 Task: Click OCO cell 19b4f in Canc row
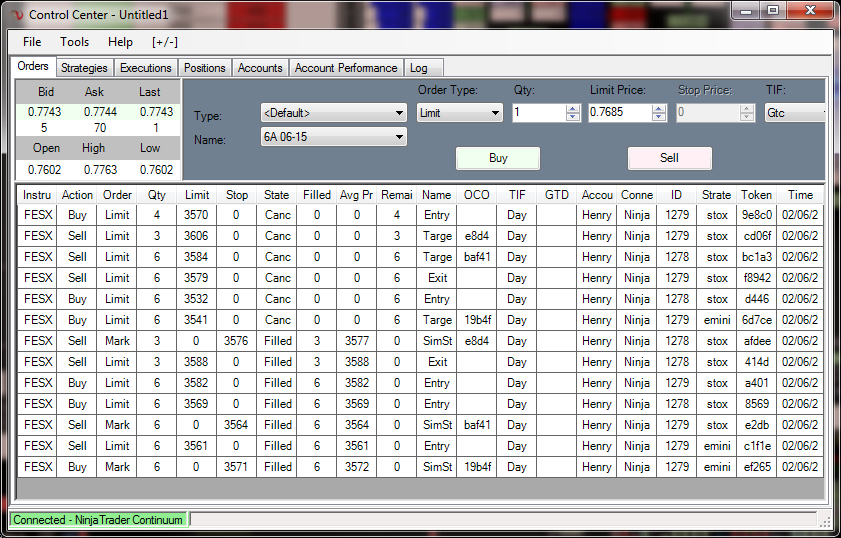(x=477, y=320)
